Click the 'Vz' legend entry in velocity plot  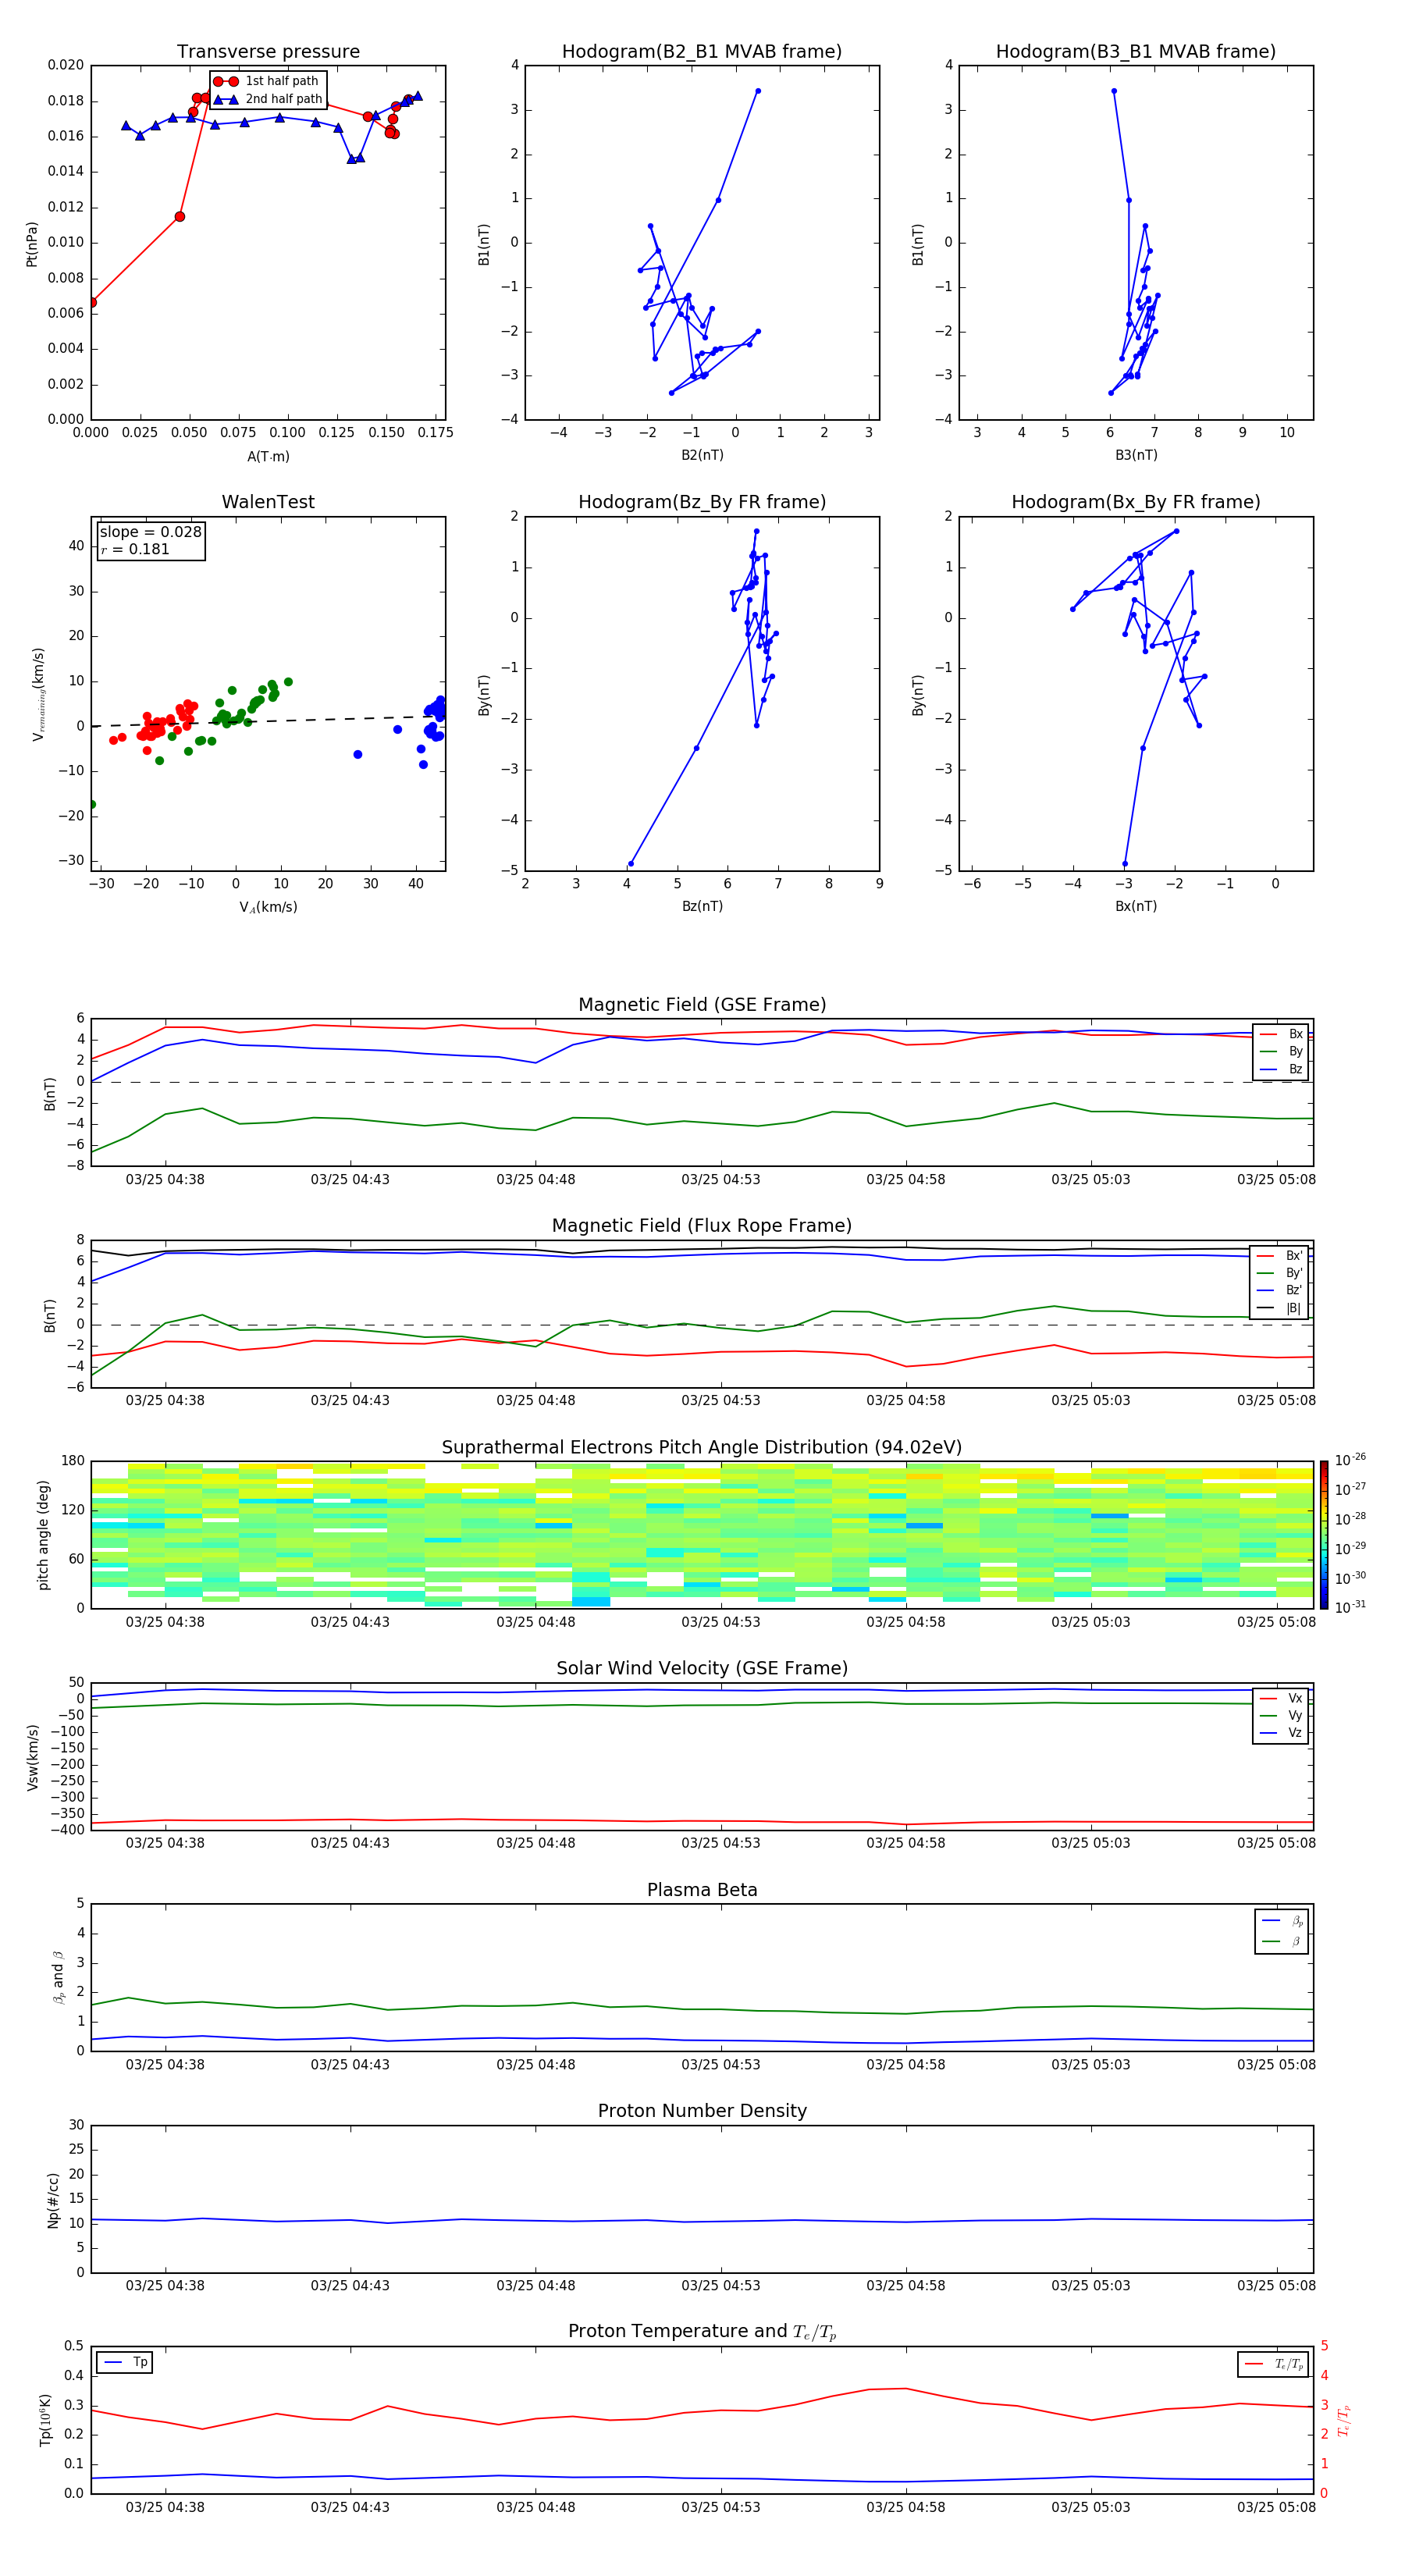point(1281,1733)
